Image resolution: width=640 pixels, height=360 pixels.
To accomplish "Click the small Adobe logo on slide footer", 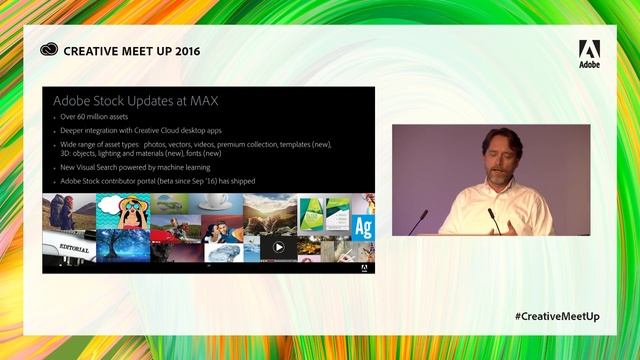I will tap(364, 268).
